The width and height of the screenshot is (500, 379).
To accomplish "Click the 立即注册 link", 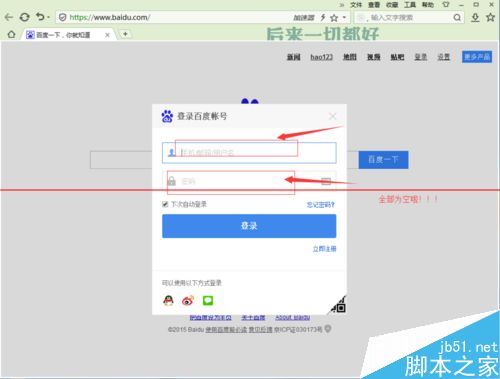I will point(324,249).
